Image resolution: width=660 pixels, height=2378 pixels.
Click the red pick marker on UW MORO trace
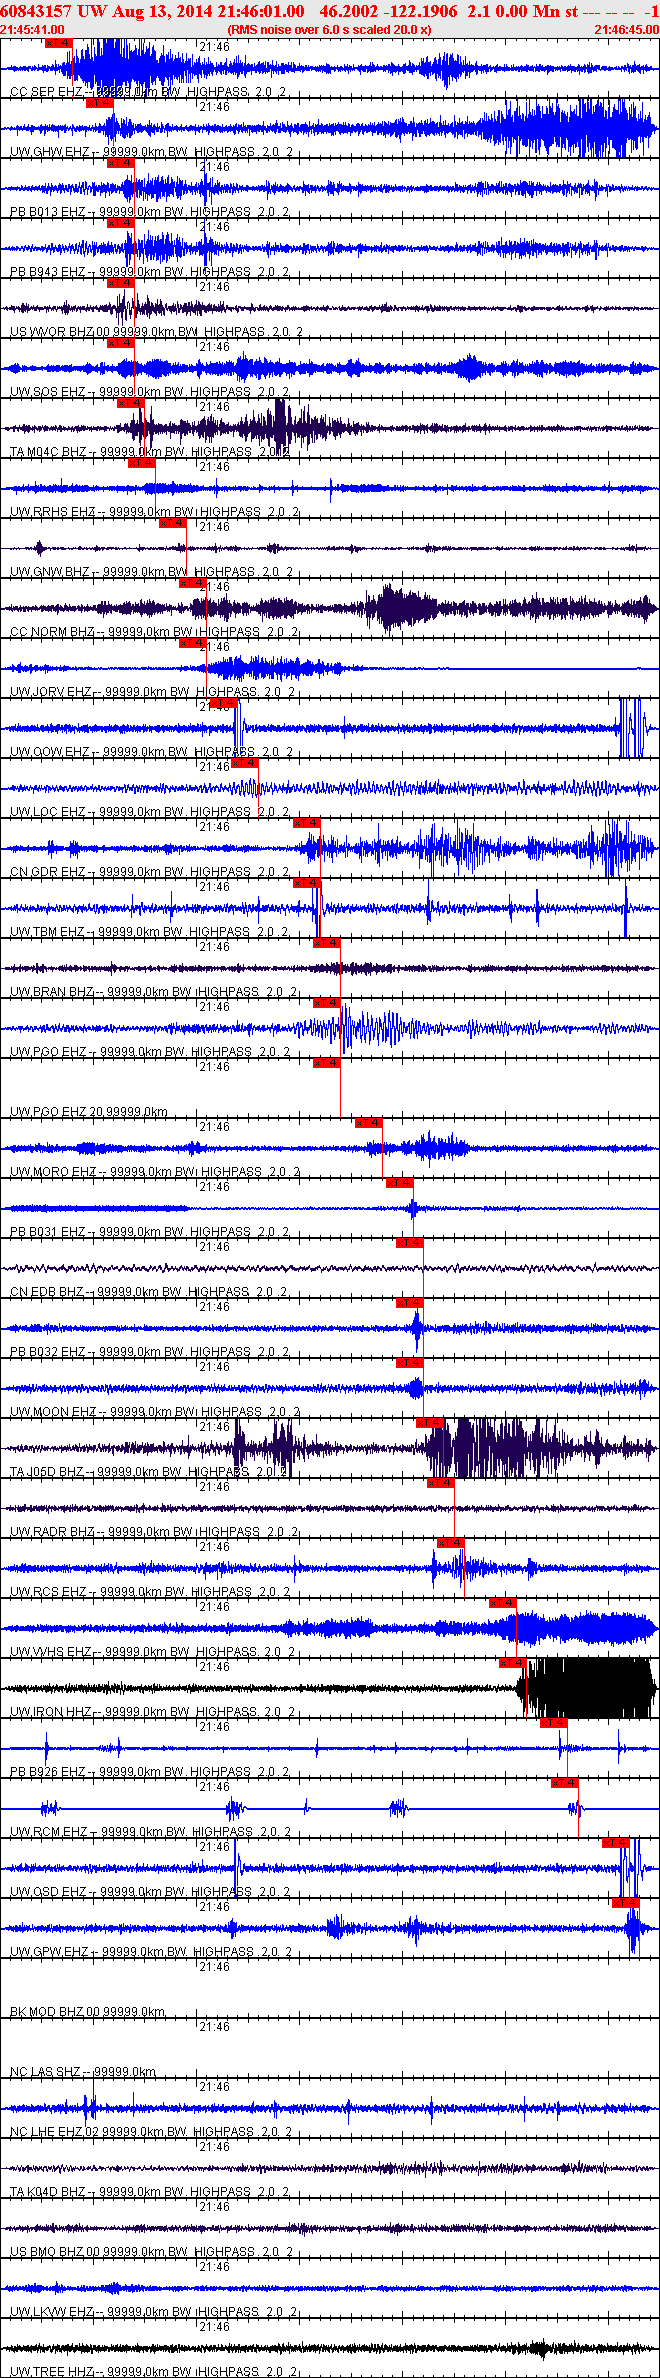[369, 1123]
